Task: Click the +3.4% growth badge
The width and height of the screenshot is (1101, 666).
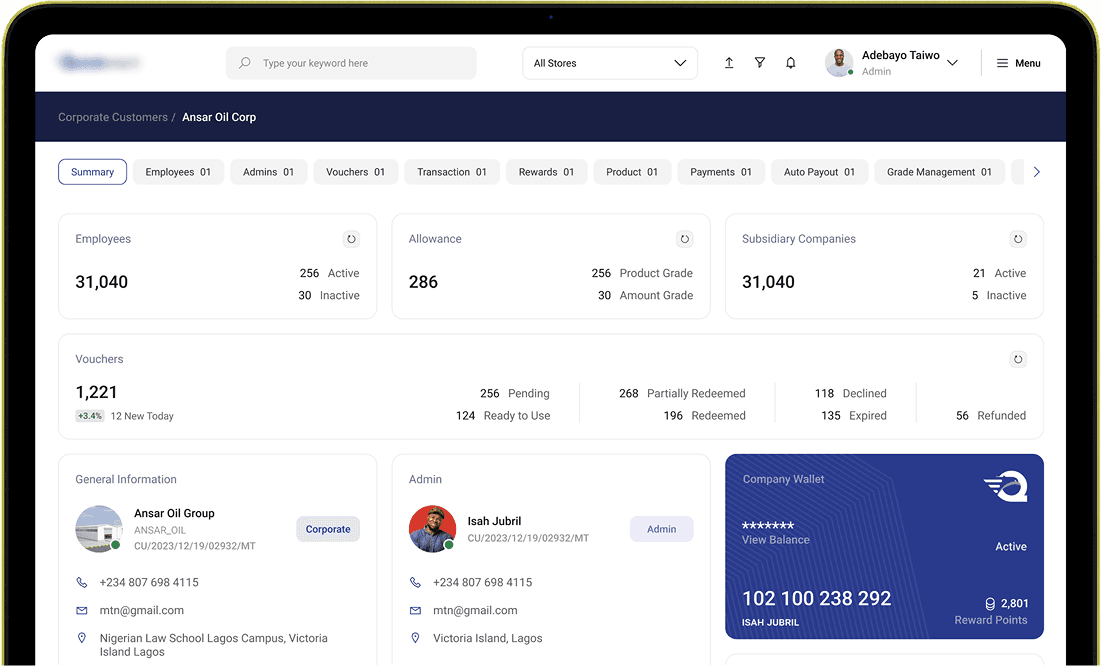Action: click(90, 416)
